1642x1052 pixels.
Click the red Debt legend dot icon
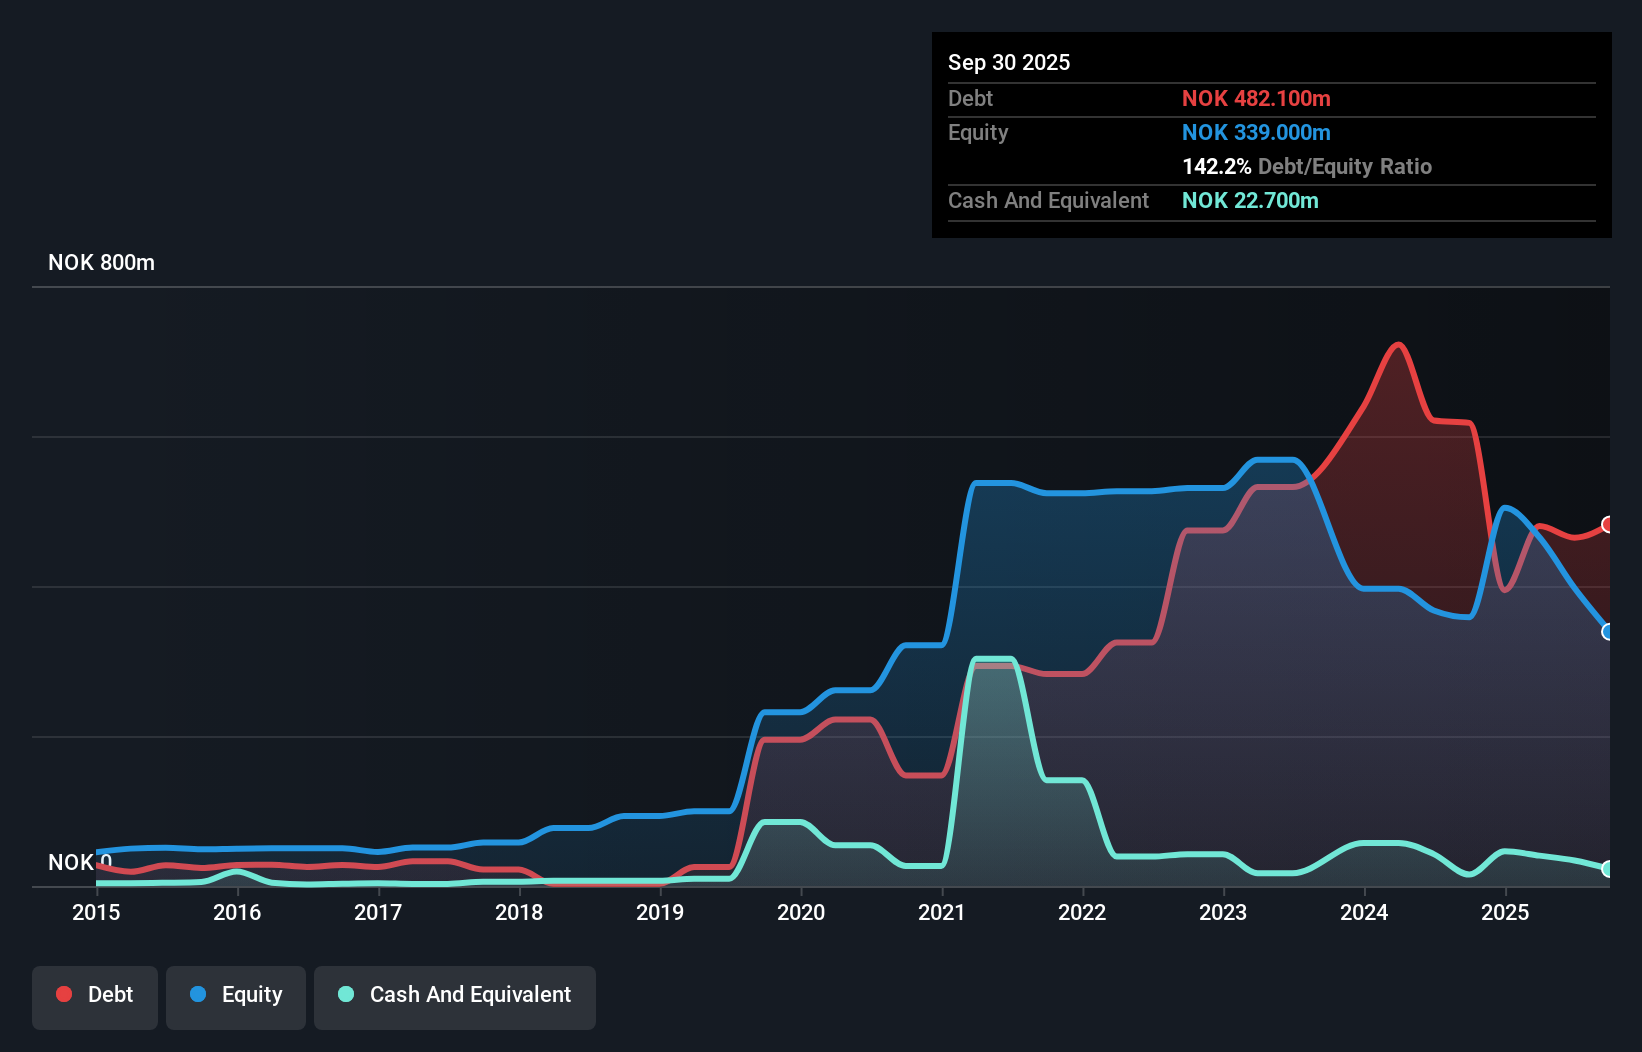point(64,993)
